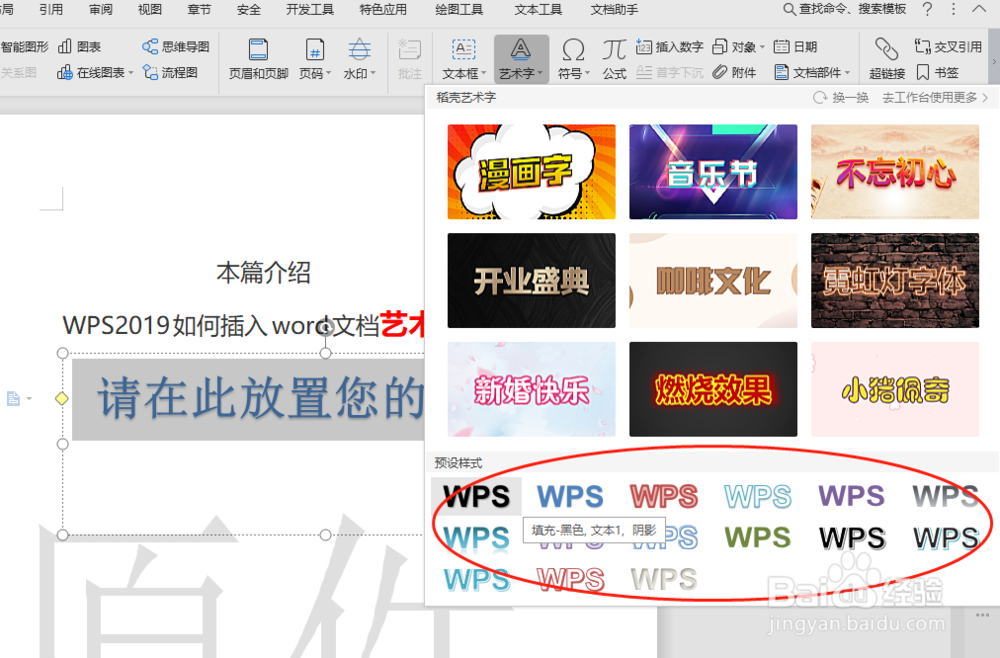The width and height of the screenshot is (1000, 658).
Task: Click 在线图表 online chart icon
Action: [64, 73]
